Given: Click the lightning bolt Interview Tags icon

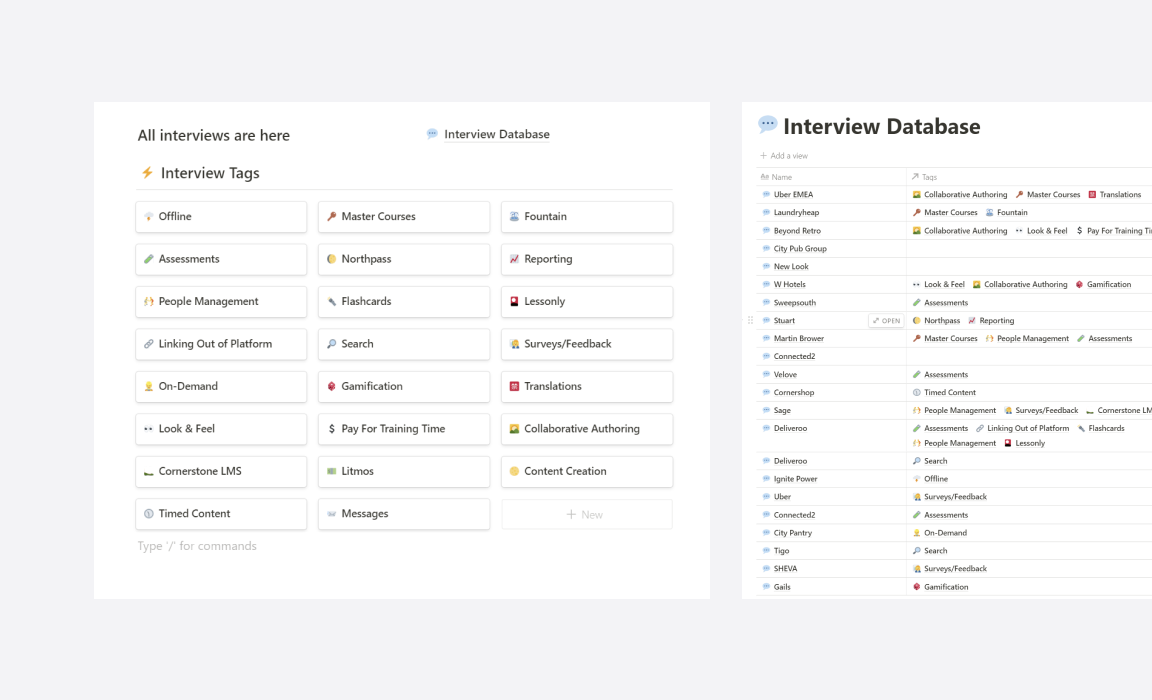Looking at the screenshot, I should pos(147,173).
